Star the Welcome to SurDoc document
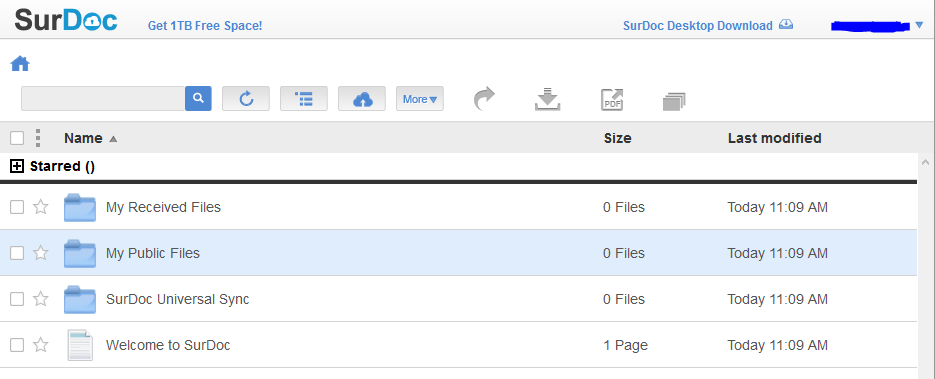Image resolution: width=935 pixels, height=379 pixels. coord(41,344)
